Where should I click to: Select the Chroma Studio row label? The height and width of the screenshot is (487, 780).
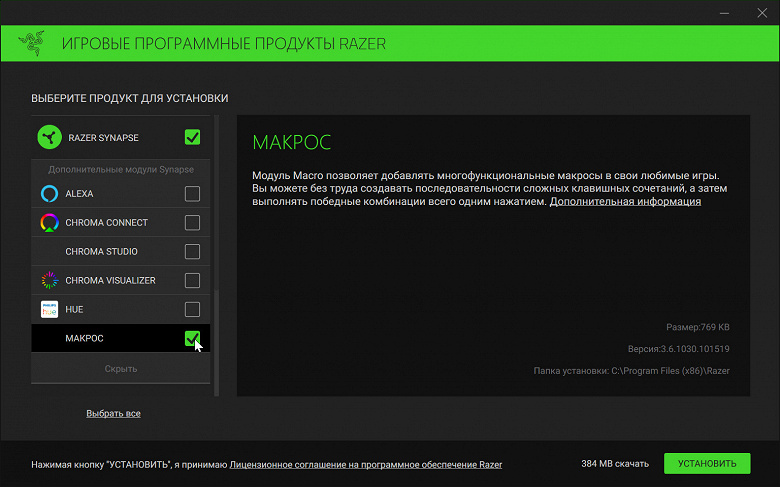click(x=101, y=251)
